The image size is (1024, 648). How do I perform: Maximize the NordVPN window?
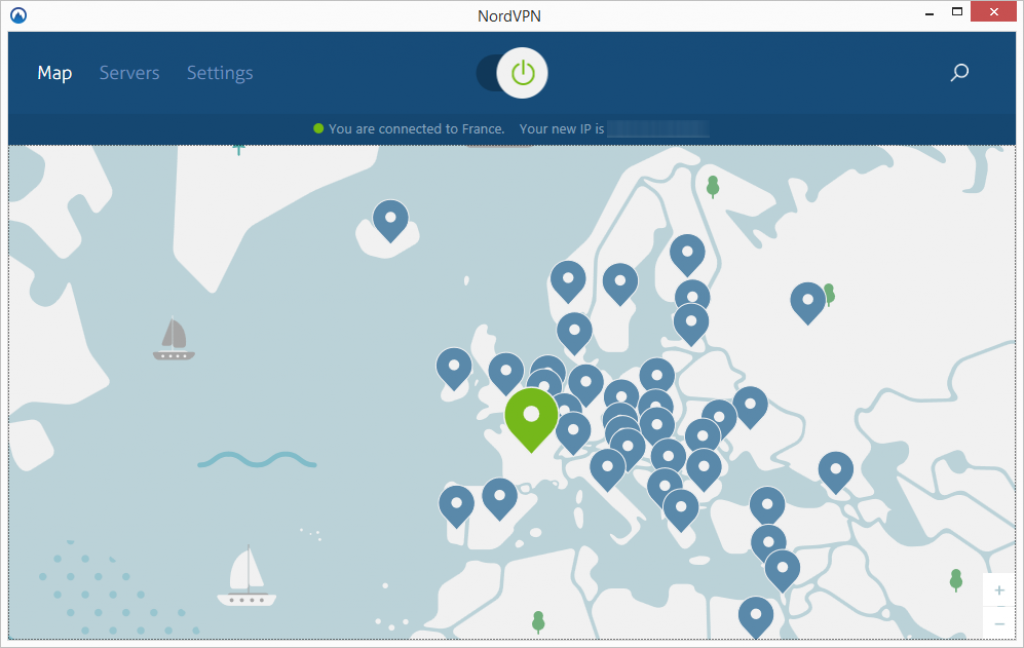tap(957, 12)
